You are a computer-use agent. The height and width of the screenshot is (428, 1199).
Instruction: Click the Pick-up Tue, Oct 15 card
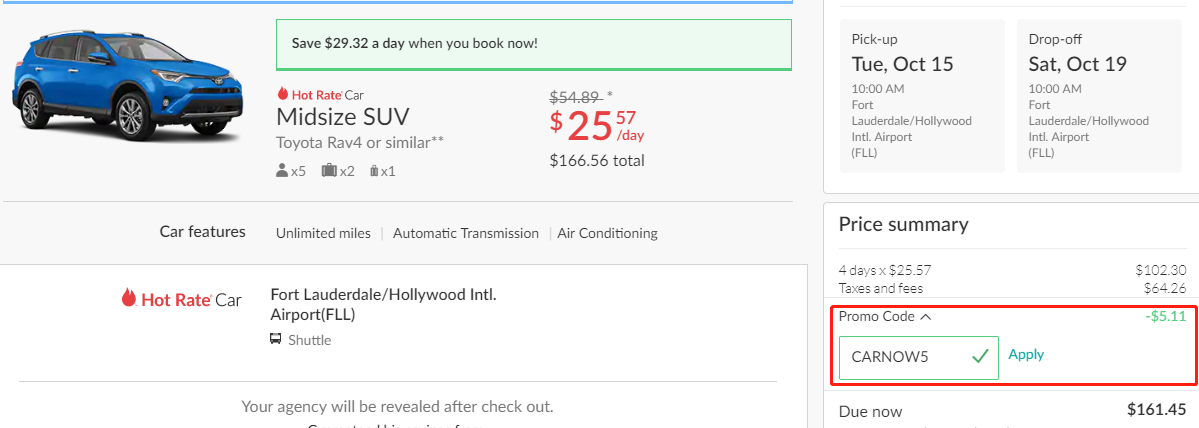[922, 96]
